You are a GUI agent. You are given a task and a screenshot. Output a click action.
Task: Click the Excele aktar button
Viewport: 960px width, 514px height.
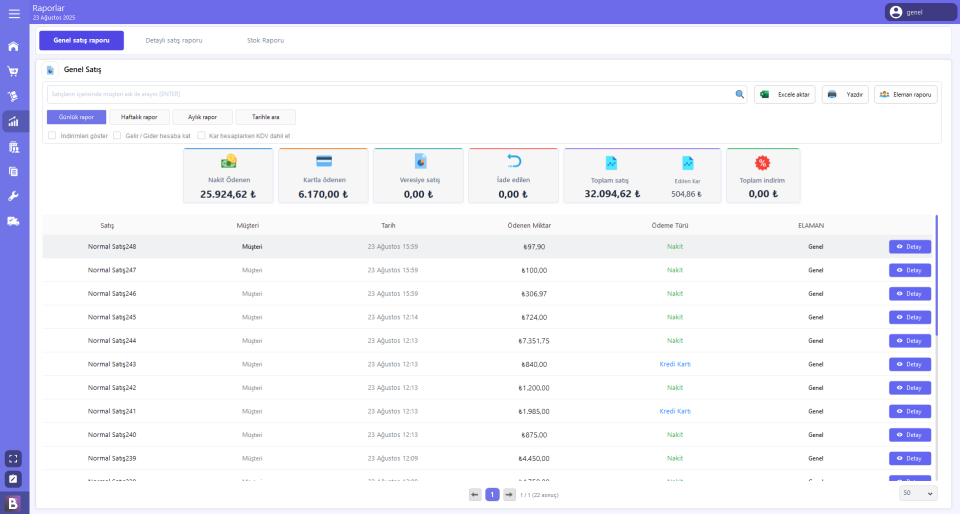click(x=785, y=94)
